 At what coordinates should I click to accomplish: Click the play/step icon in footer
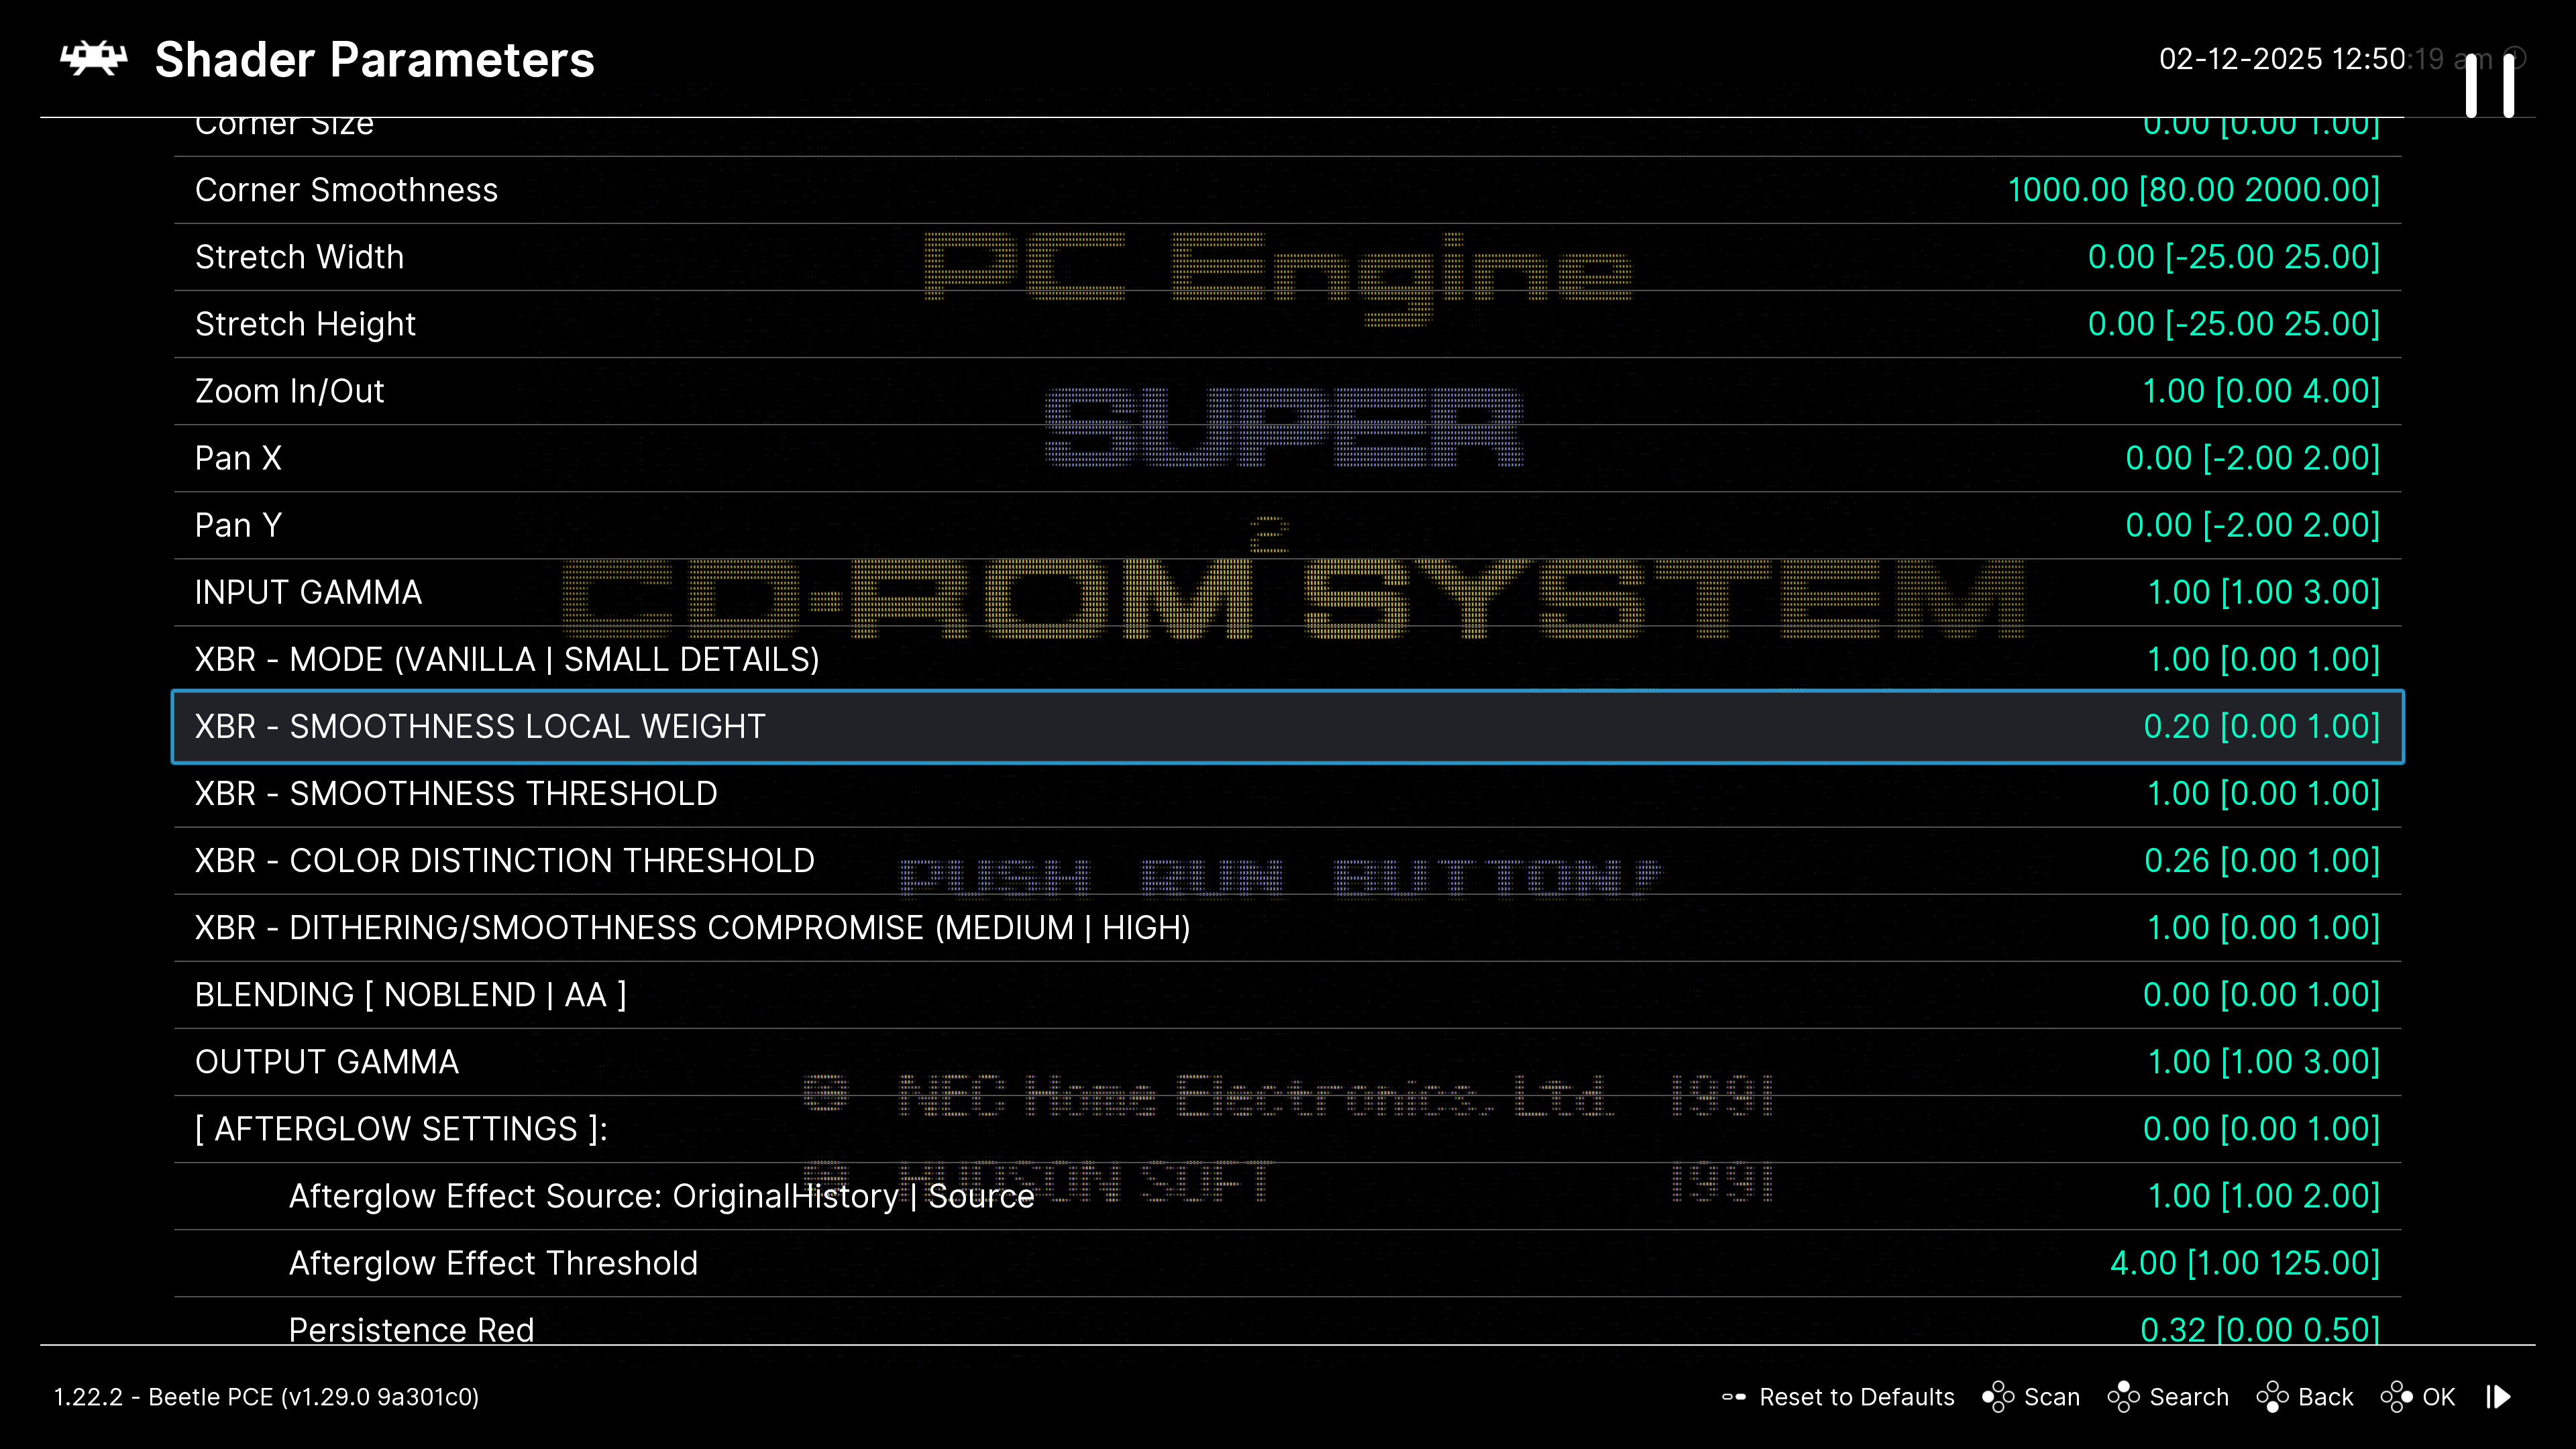pos(2499,1397)
